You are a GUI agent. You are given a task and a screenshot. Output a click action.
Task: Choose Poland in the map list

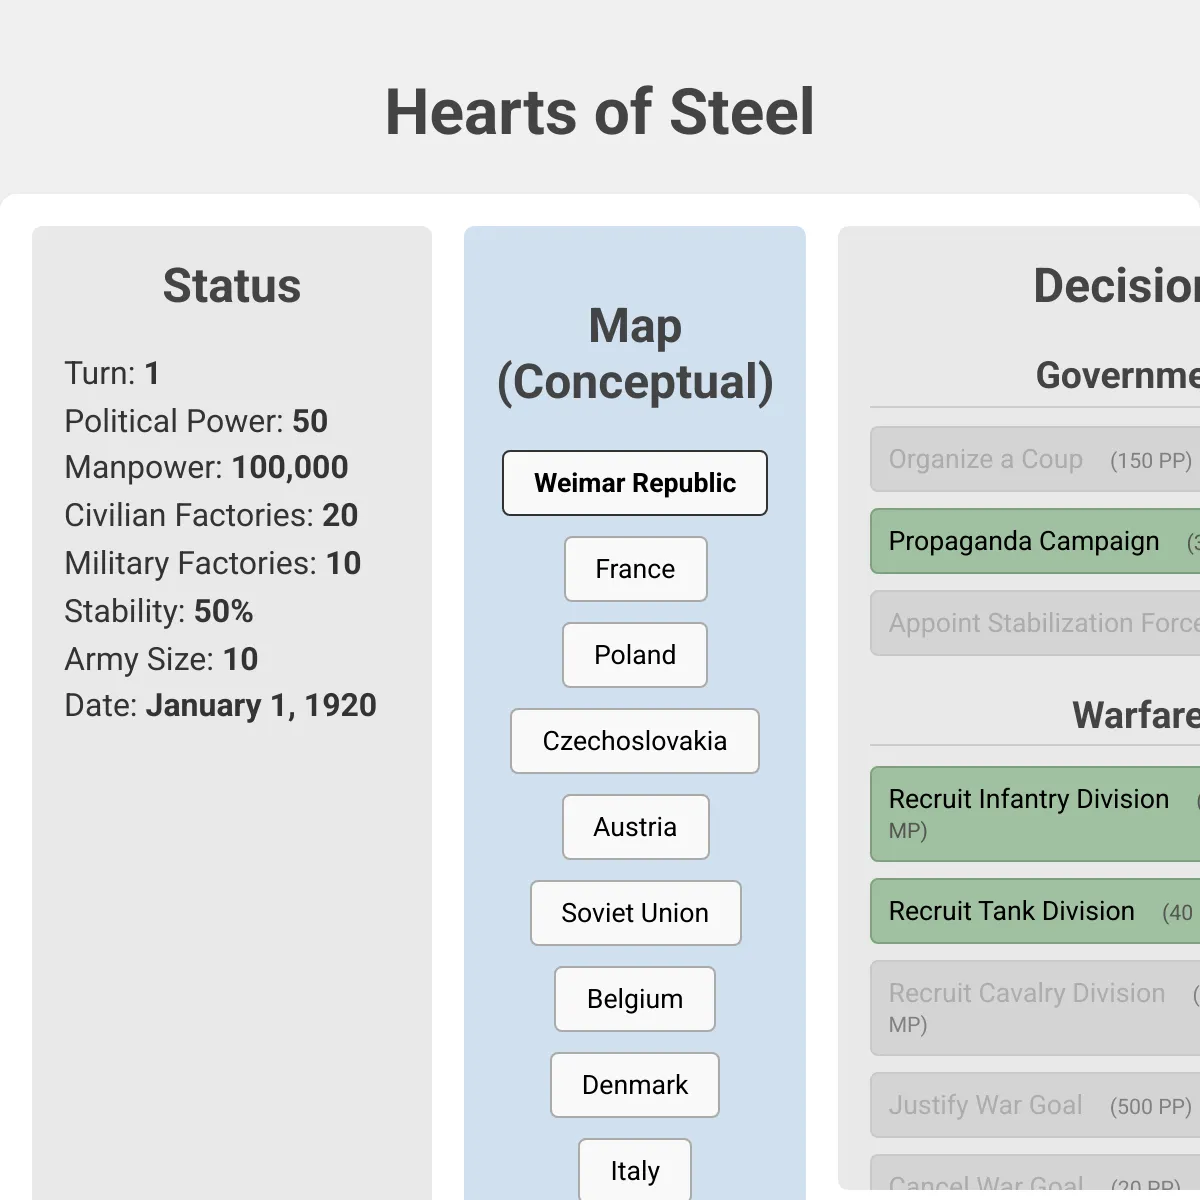[x=635, y=655]
